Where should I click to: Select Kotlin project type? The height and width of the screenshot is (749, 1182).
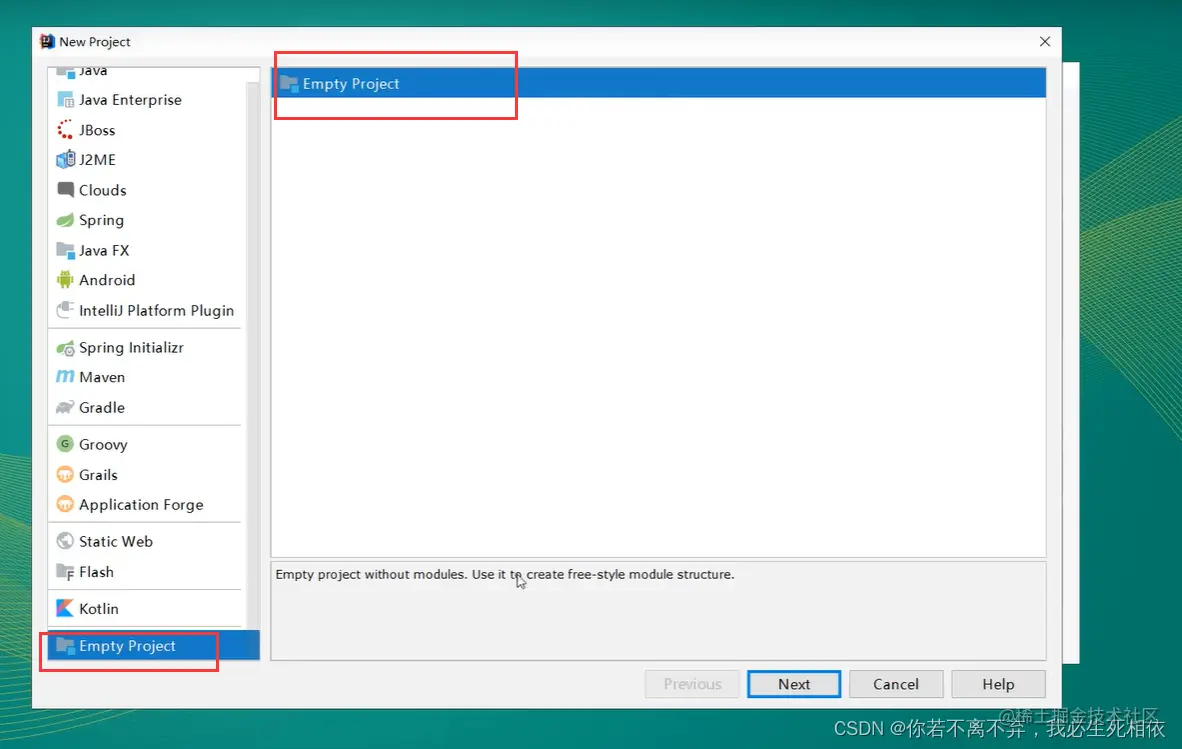point(145,608)
